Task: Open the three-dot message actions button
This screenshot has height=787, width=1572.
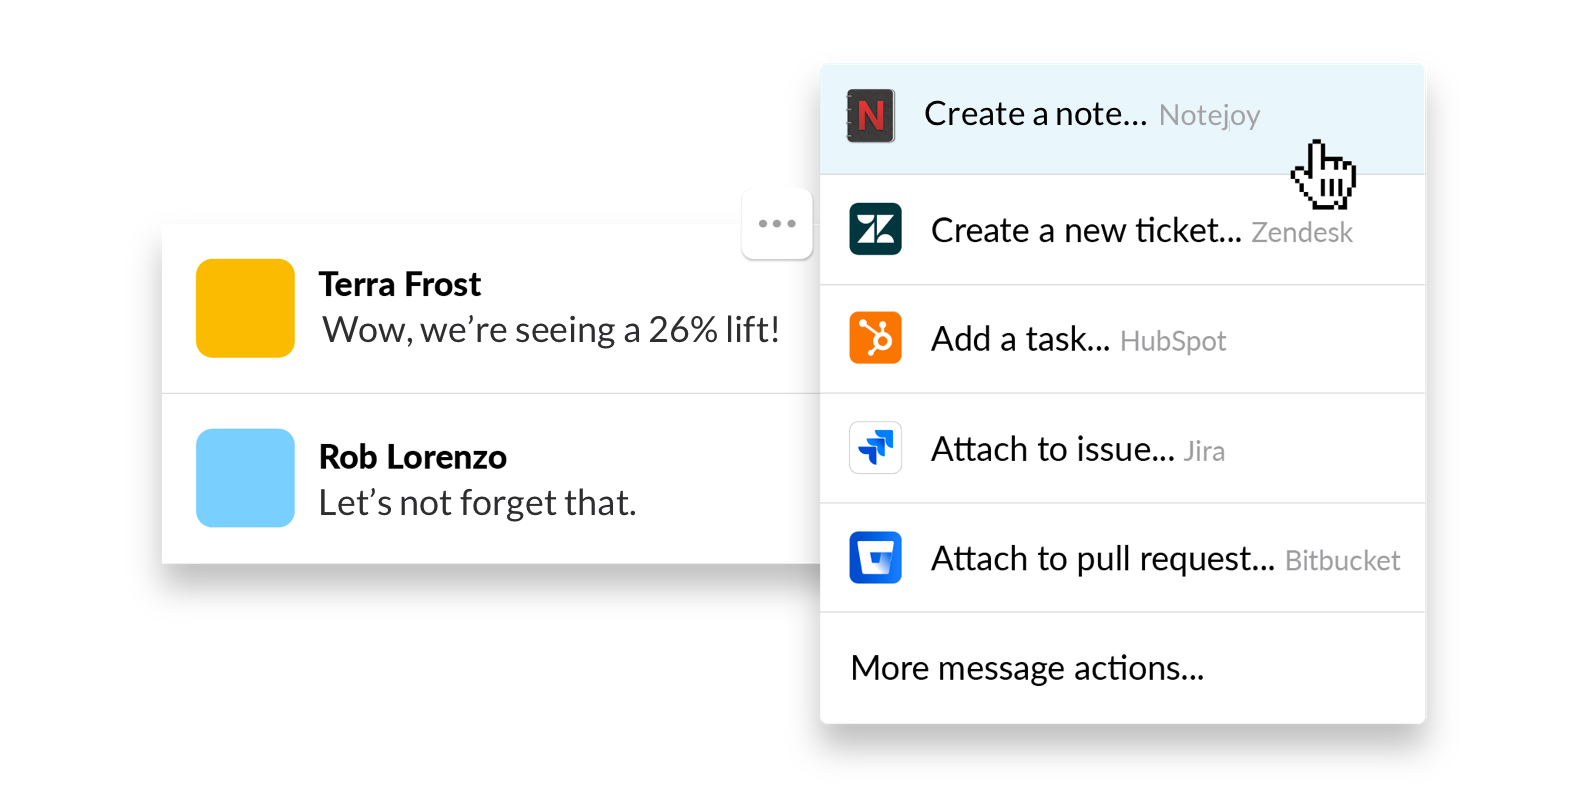Action: [x=777, y=224]
